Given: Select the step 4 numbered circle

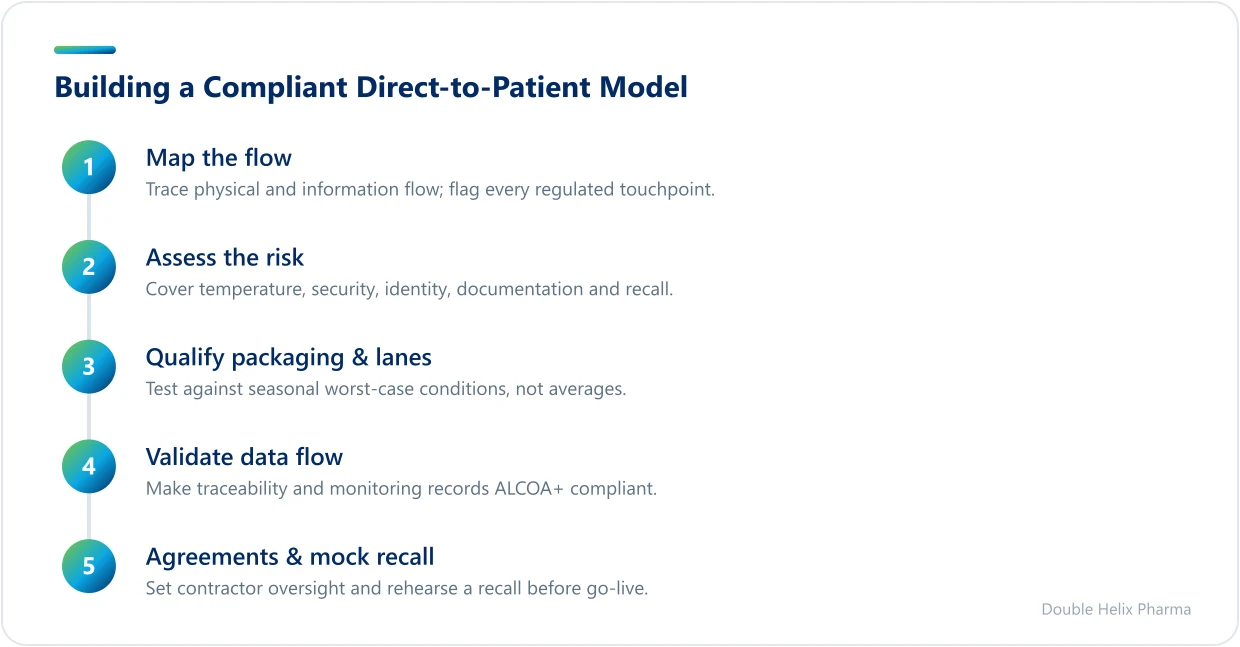Looking at the screenshot, I should pyautogui.click(x=89, y=467).
